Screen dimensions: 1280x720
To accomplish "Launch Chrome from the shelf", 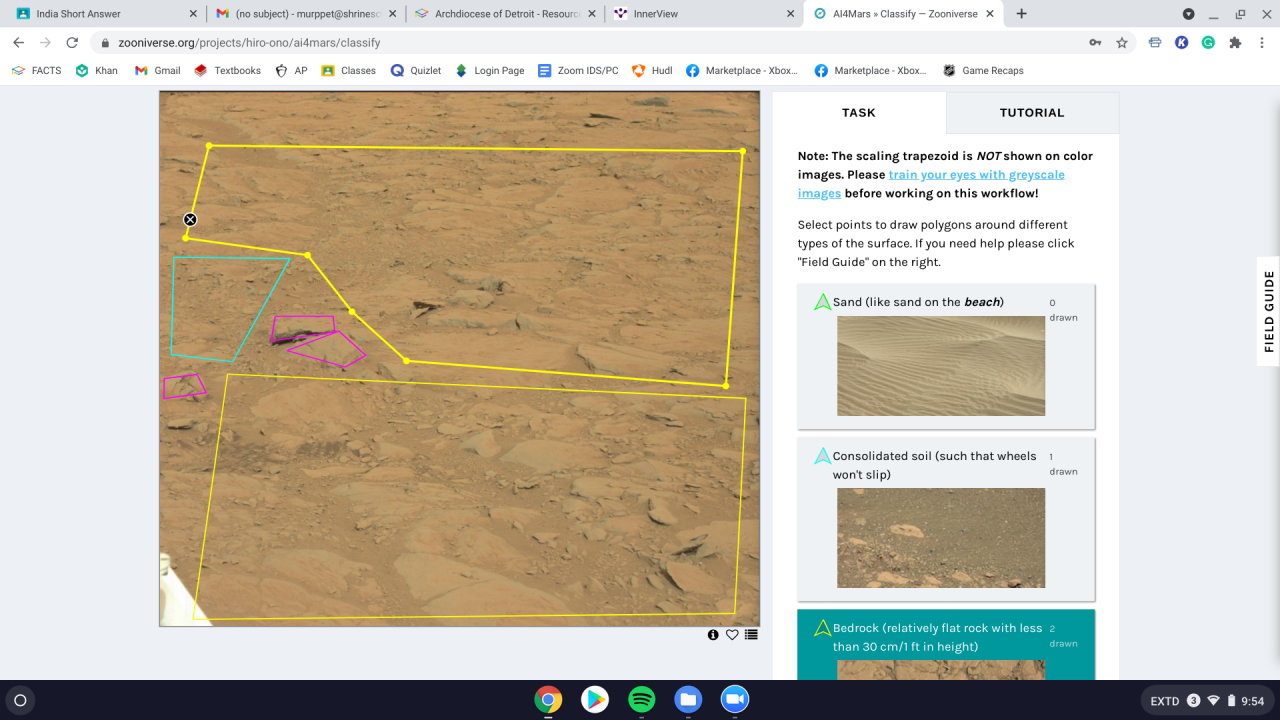I will [x=548, y=700].
